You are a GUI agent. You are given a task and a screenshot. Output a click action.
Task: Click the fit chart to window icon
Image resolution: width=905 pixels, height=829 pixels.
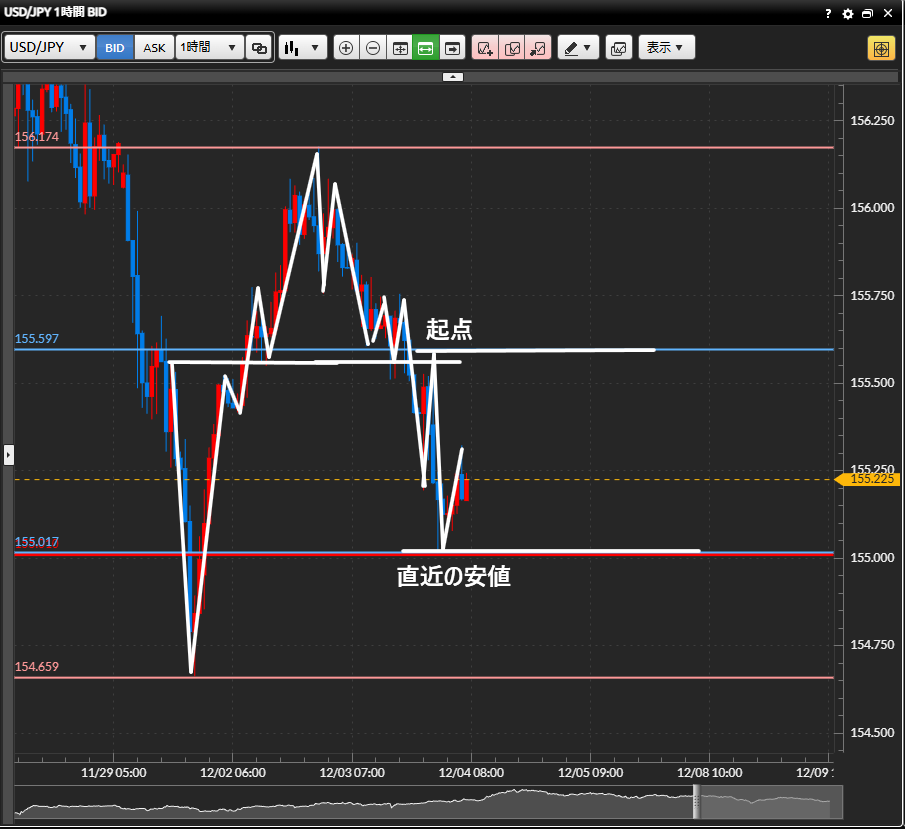coord(400,48)
